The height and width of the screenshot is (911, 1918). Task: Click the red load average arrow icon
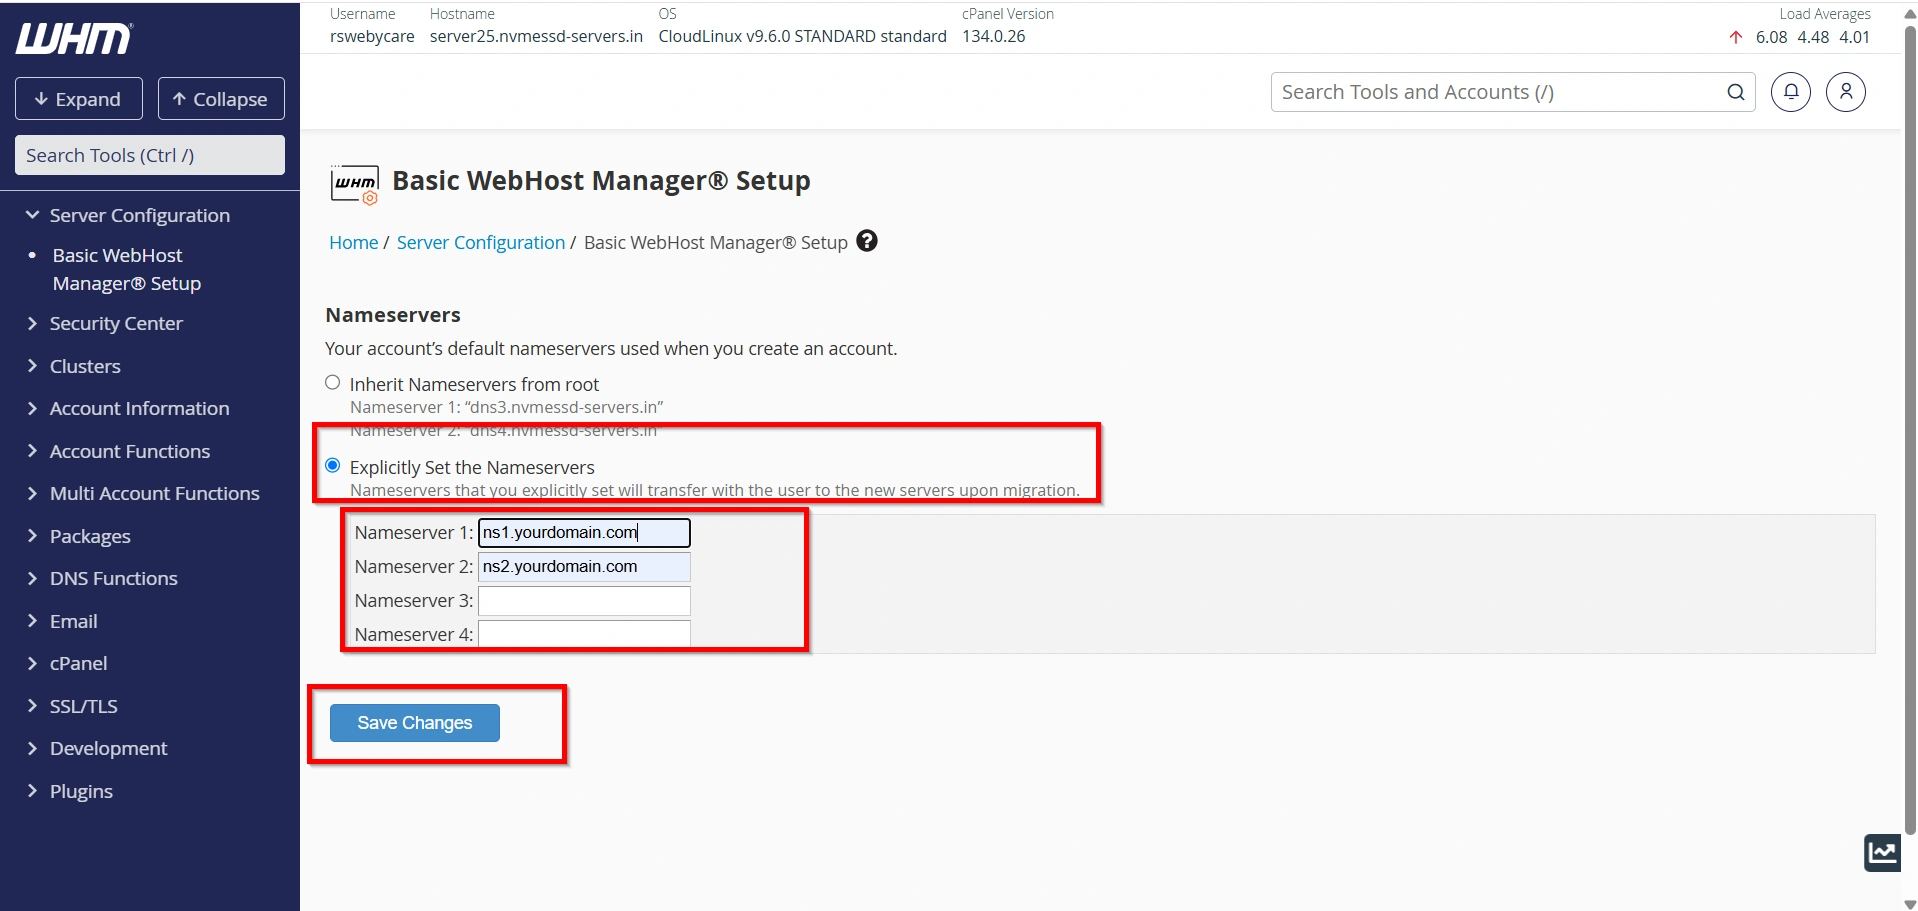[1736, 37]
